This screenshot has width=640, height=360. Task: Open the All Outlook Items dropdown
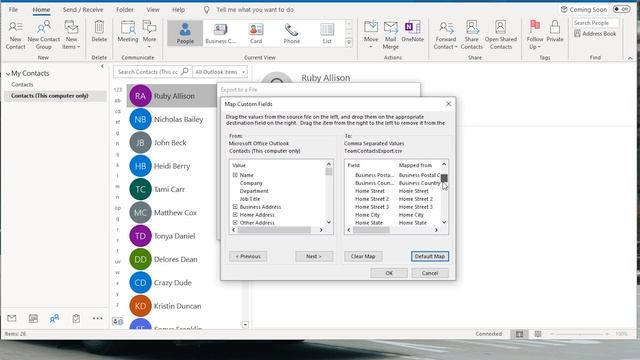220,72
